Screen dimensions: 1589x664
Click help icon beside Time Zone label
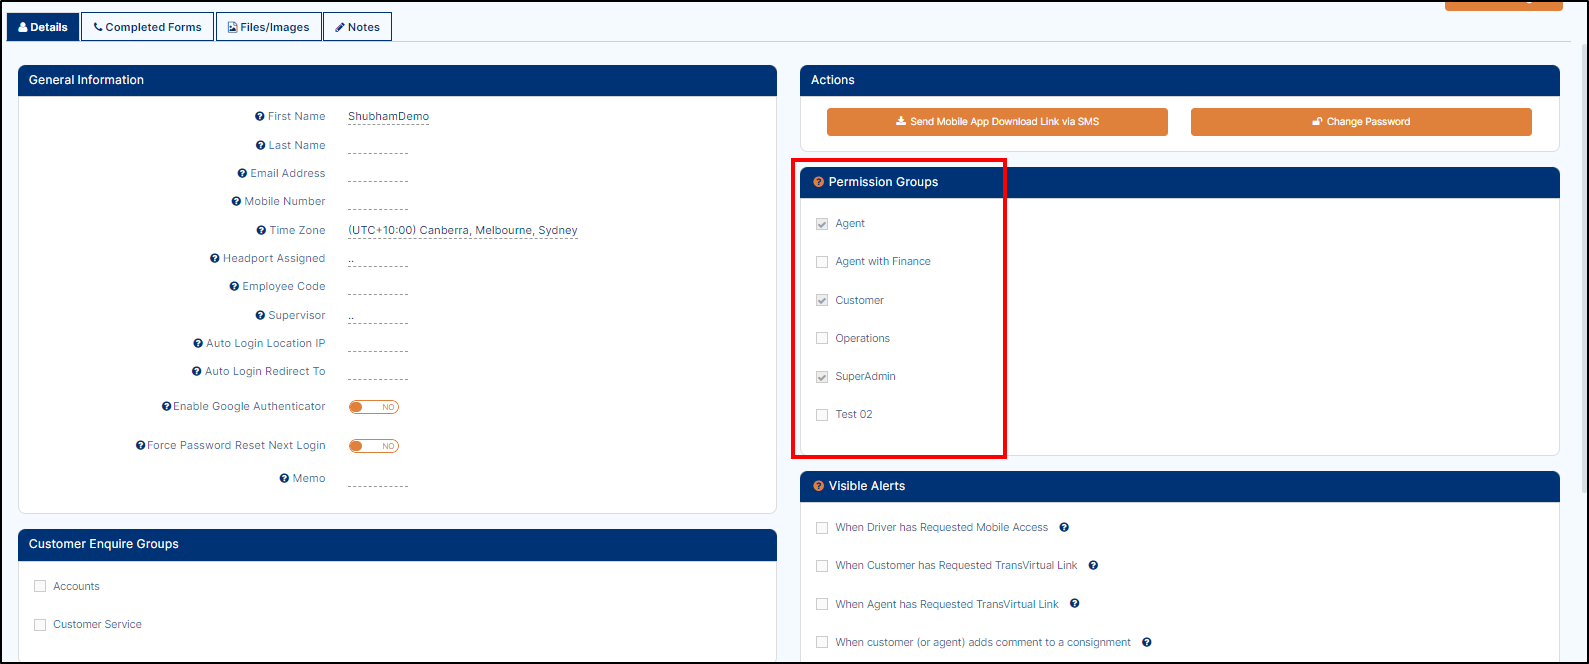pyautogui.click(x=262, y=231)
